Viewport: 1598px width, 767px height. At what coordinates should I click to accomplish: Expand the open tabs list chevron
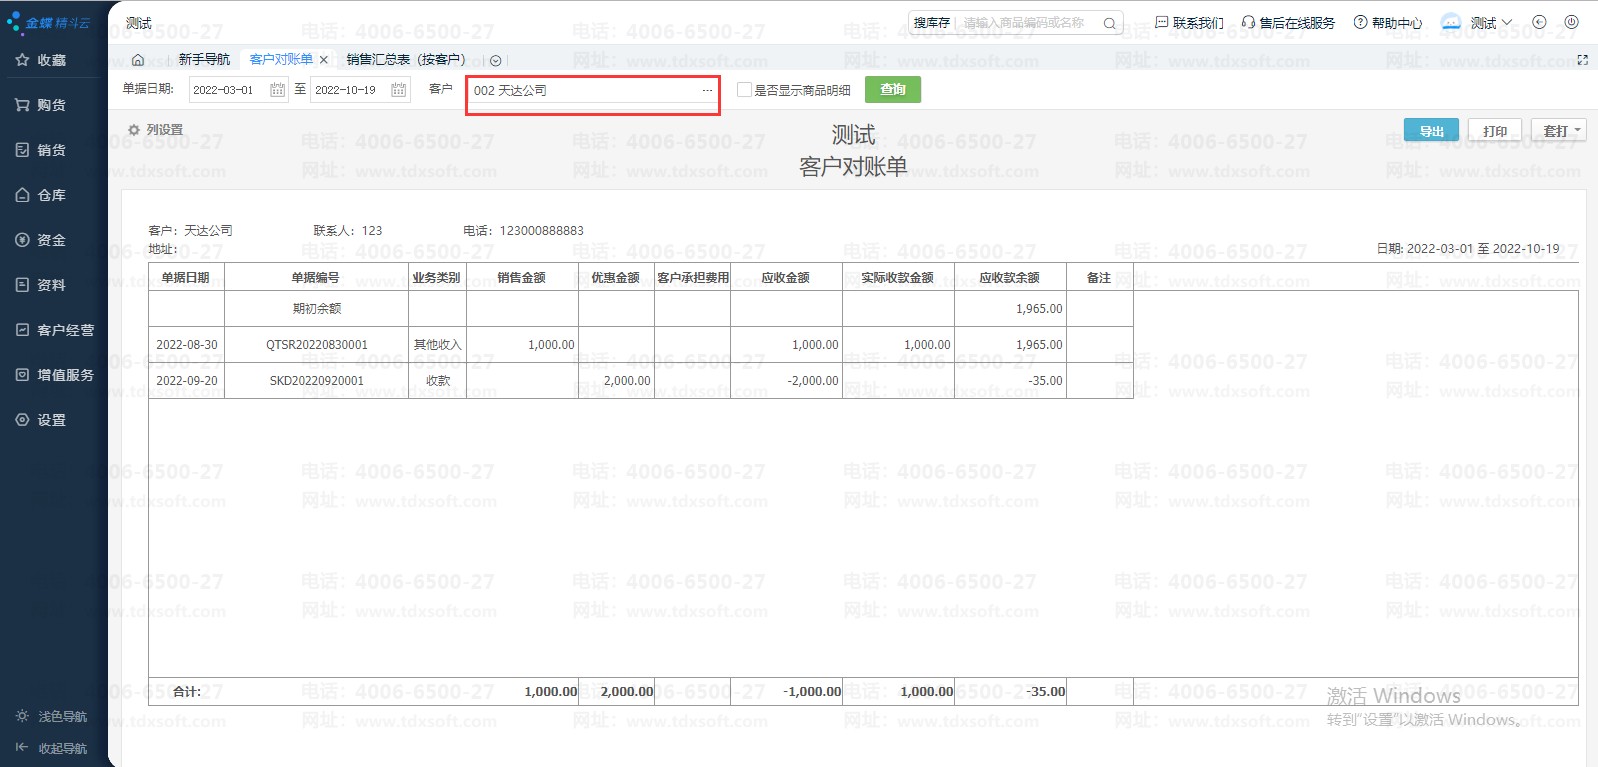pos(496,61)
